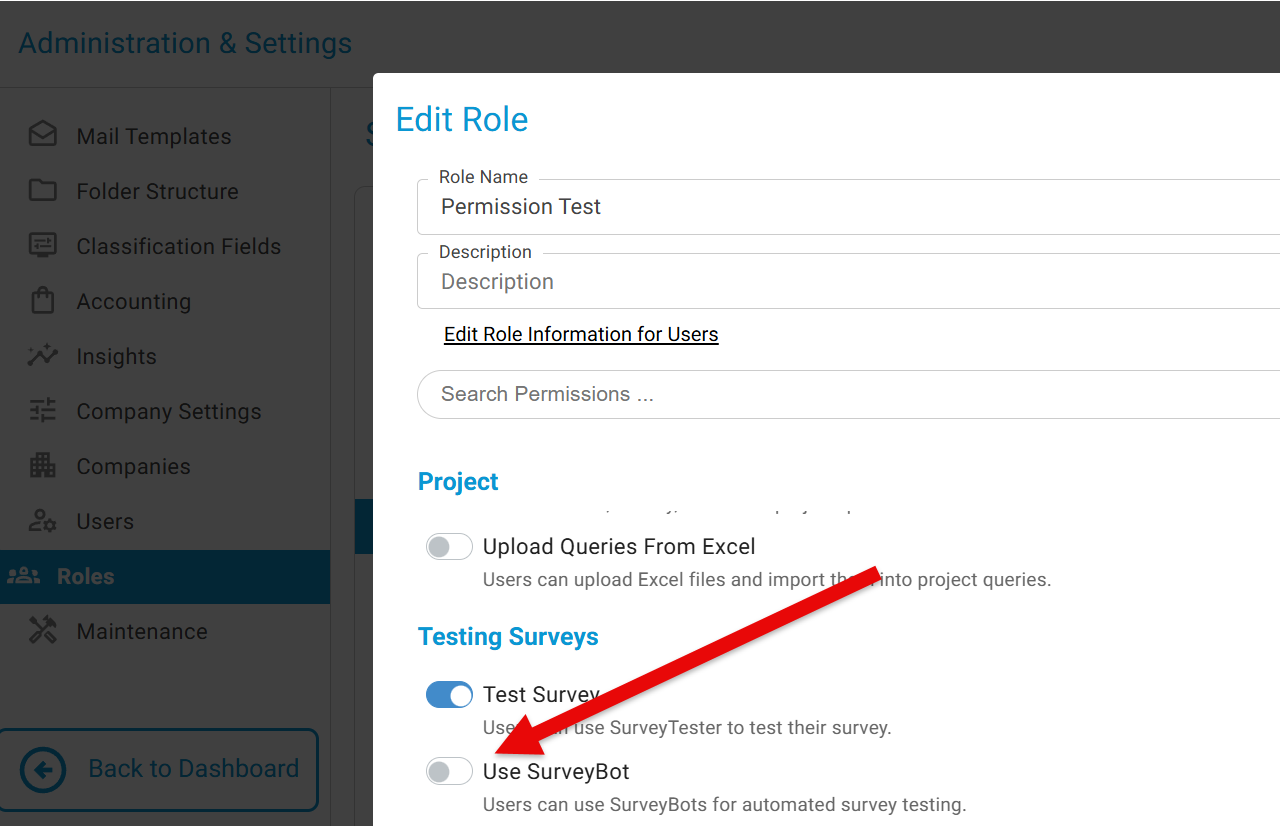Click the Folder Structure folder icon
The width and height of the screenshot is (1280, 826).
42,190
